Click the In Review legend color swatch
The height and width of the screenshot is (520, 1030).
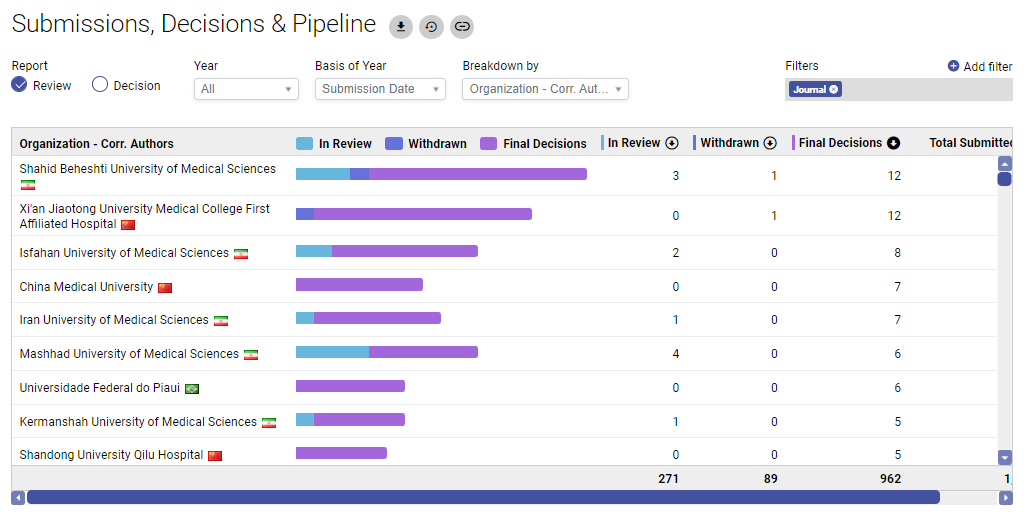305,144
